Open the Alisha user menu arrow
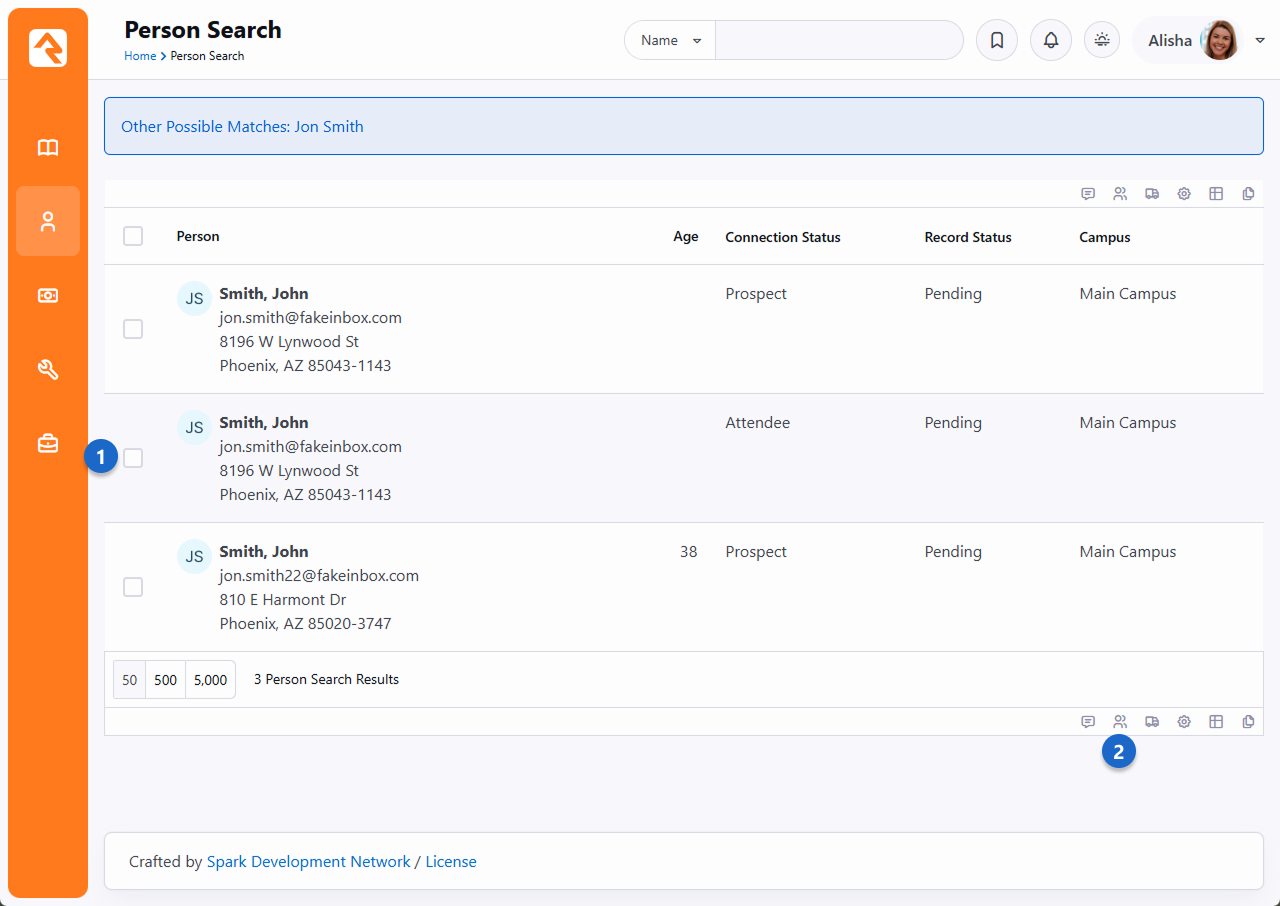Viewport: 1280px width, 906px height. pyautogui.click(x=1260, y=41)
